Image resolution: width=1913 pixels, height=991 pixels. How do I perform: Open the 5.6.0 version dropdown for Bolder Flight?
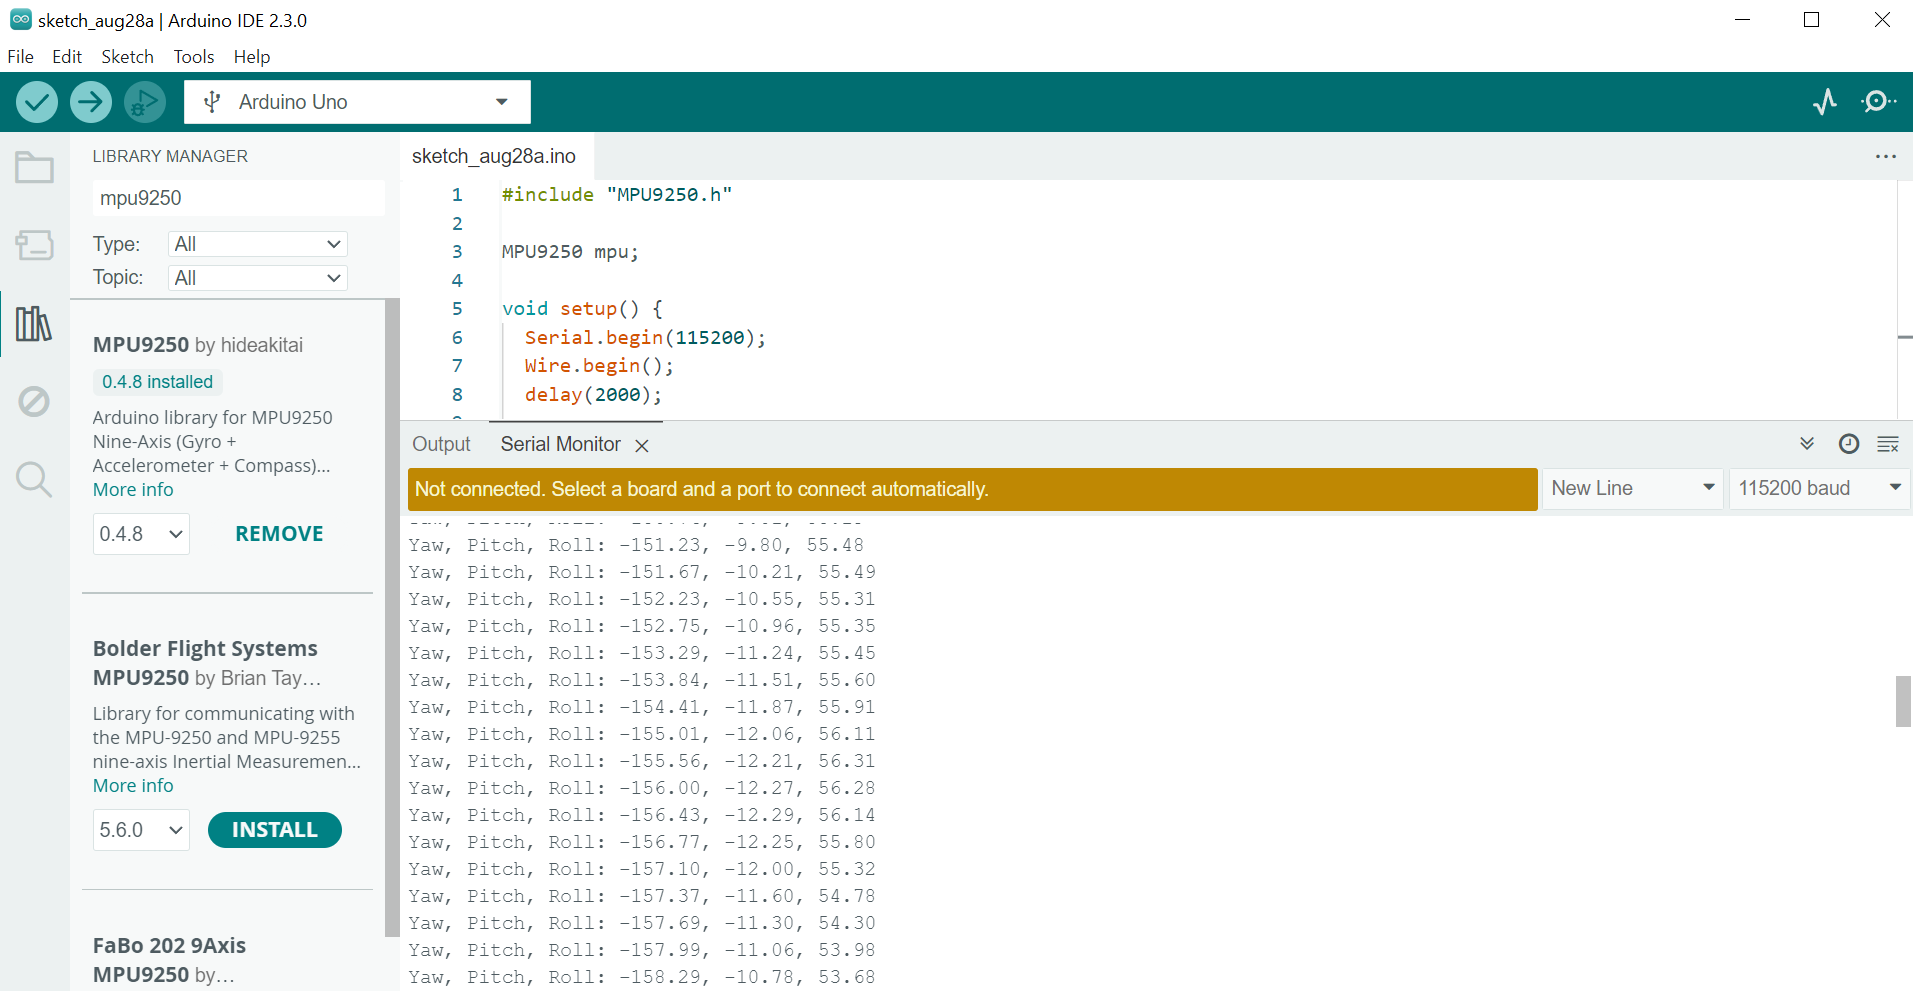pos(141,830)
